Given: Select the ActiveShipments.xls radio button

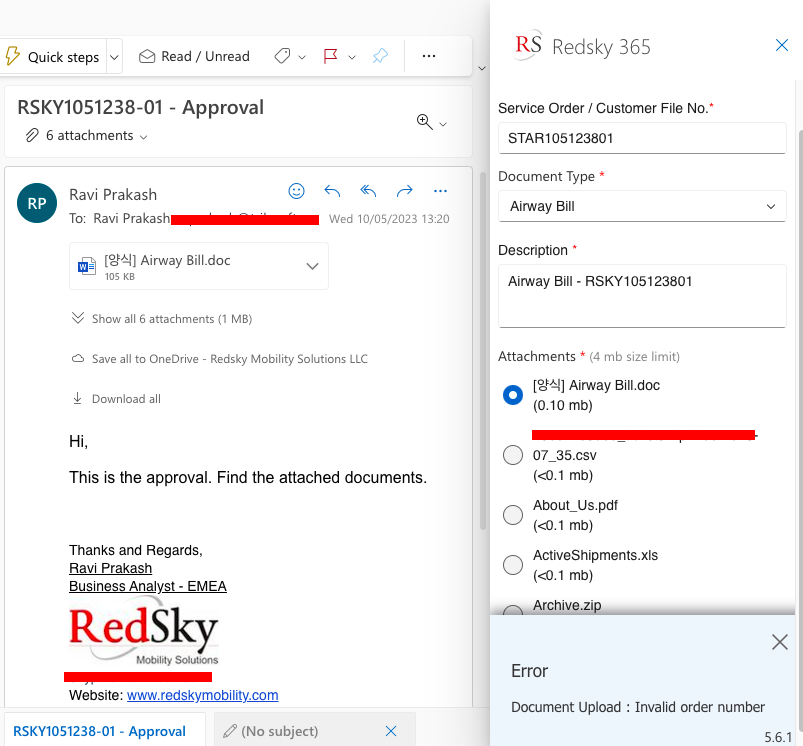Looking at the screenshot, I should [x=513, y=565].
